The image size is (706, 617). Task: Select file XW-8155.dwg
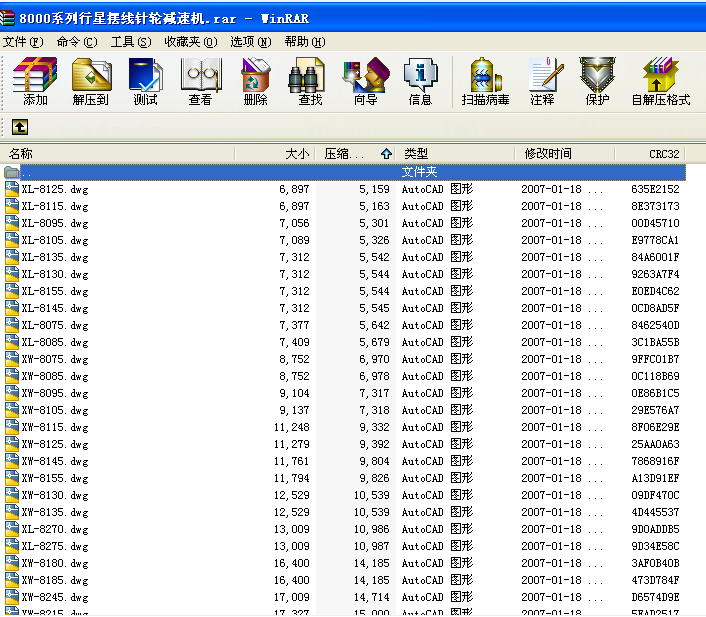click(55, 478)
